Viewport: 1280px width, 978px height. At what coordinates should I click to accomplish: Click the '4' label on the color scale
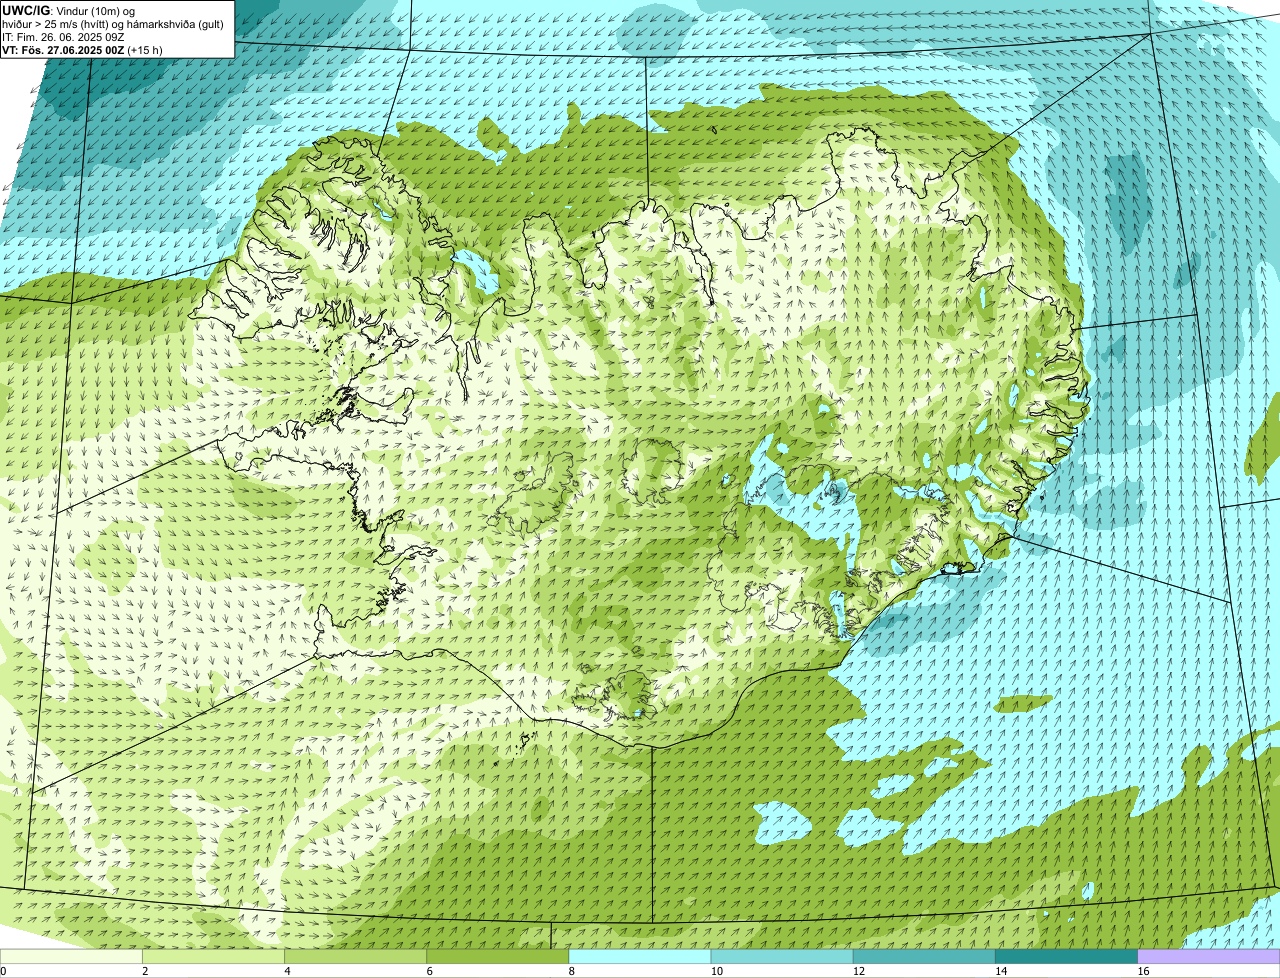pyautogui.click(x=287, y=971)
